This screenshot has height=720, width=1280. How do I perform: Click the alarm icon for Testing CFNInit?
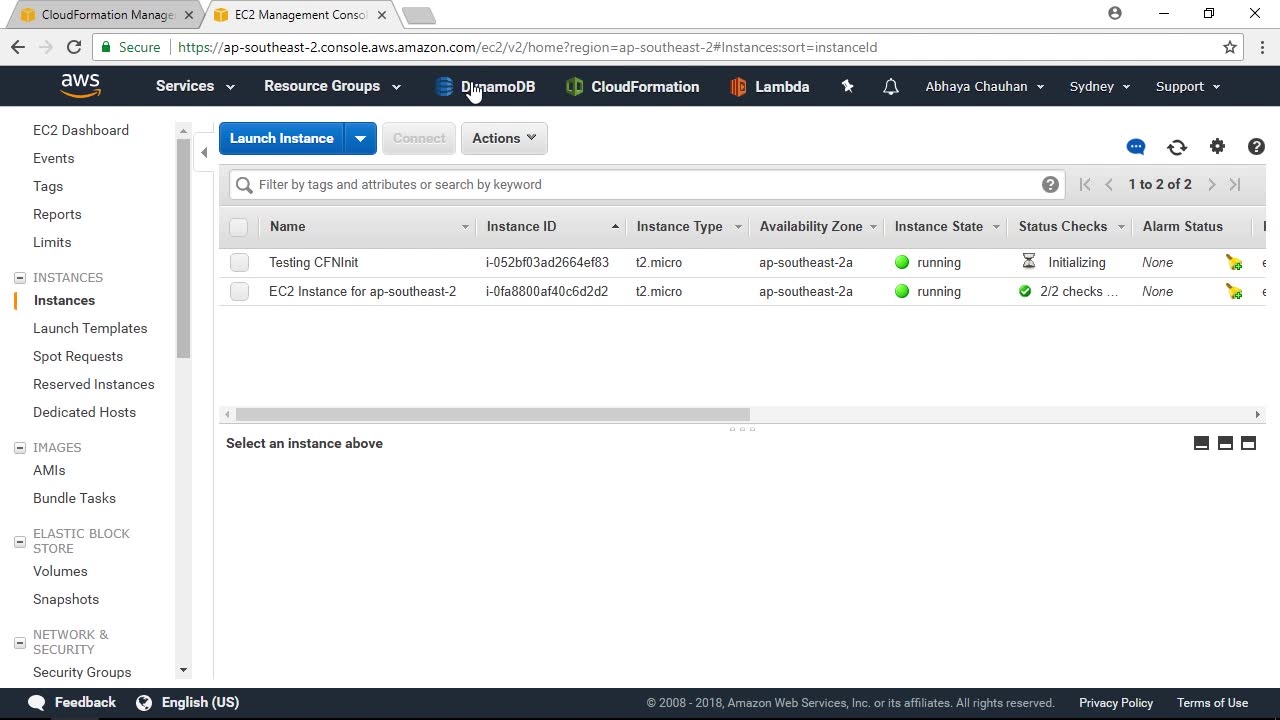(1234, 262)
